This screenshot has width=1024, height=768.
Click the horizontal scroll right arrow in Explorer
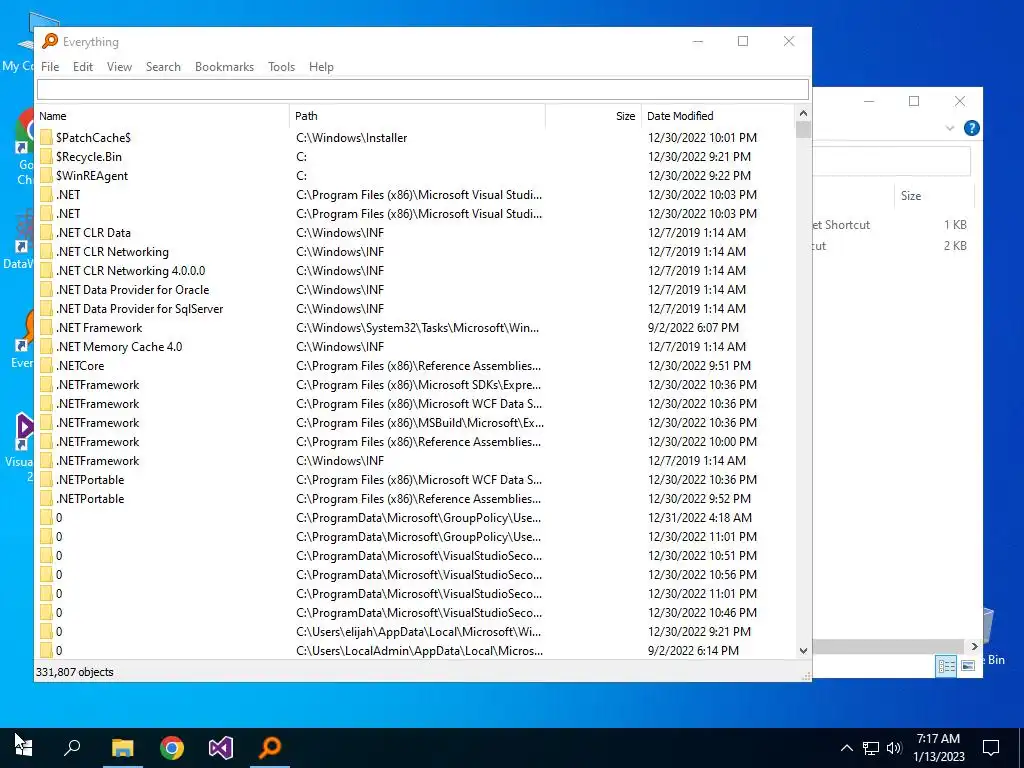click(x=974, y=647)
